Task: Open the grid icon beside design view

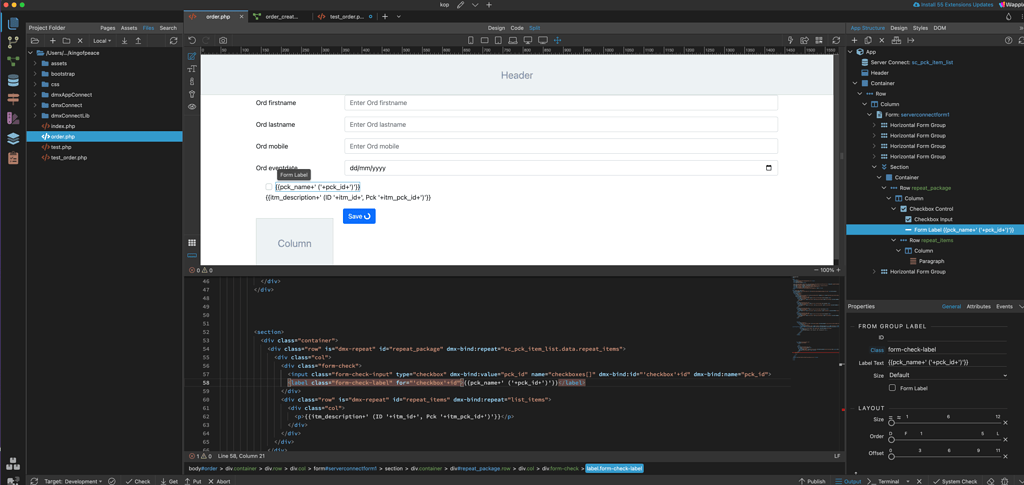Action: pos(192,243)
